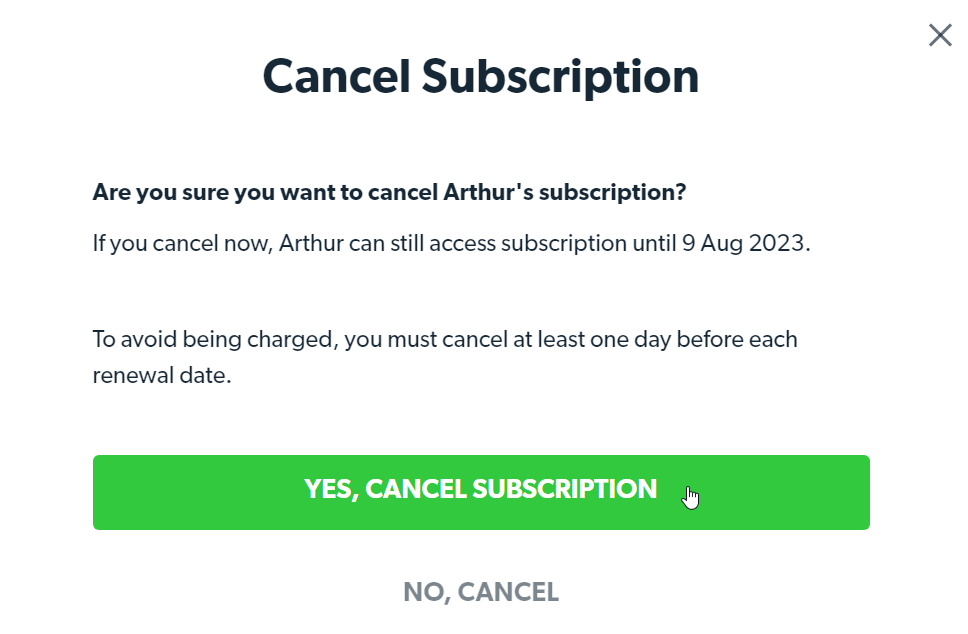
Task: Click the "If you cancel now" sentence
Action: click(451, 244)
